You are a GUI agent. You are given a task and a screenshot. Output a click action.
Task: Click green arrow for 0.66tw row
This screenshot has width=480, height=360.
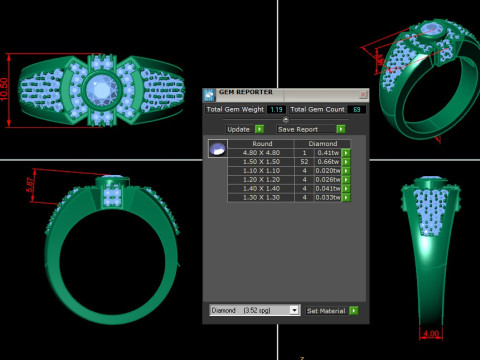(x=346, y=162)
